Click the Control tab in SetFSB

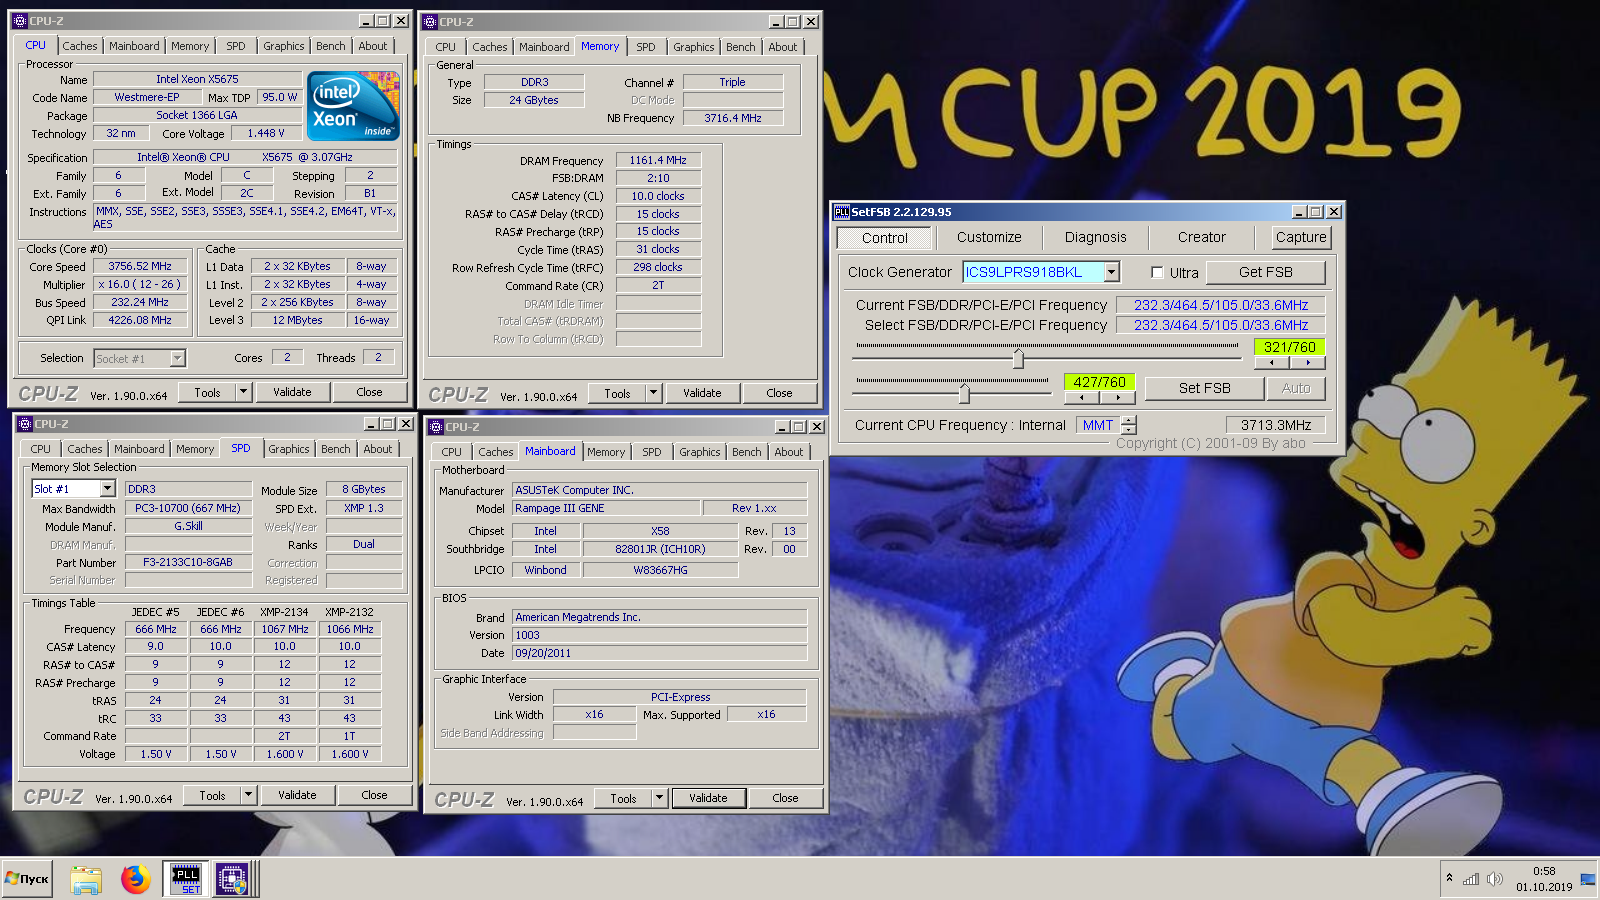pos(884,238)
